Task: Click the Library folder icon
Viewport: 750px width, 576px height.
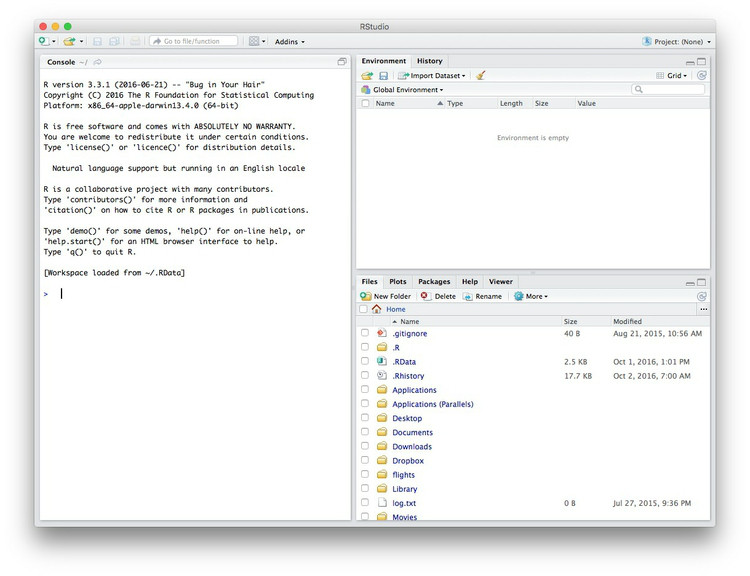Action: point(382,488)
